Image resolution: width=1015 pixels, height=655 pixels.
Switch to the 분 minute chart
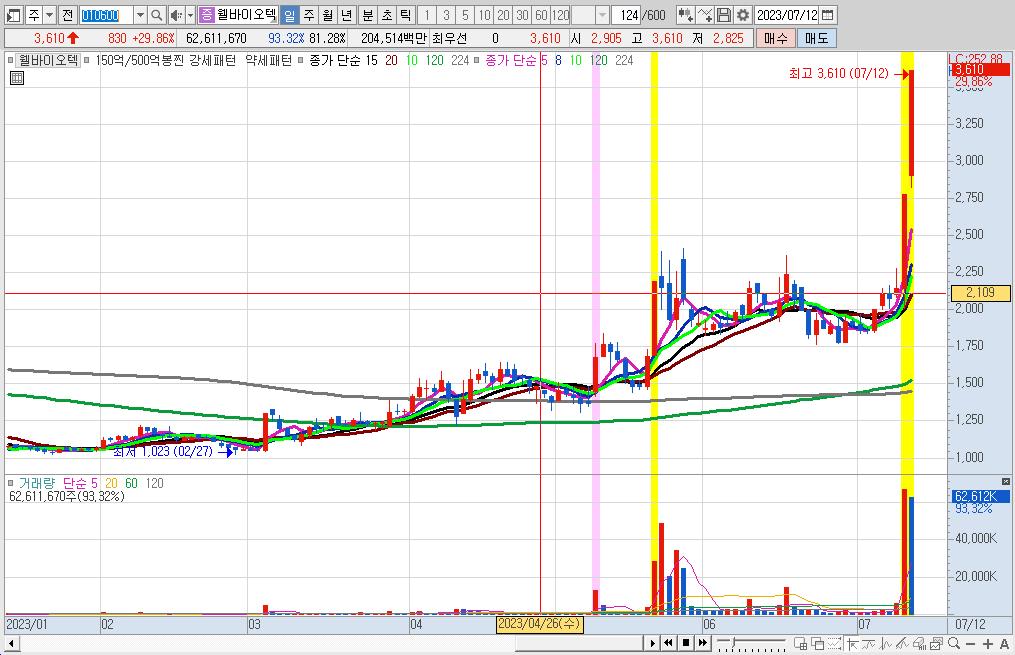coord(368,15)
